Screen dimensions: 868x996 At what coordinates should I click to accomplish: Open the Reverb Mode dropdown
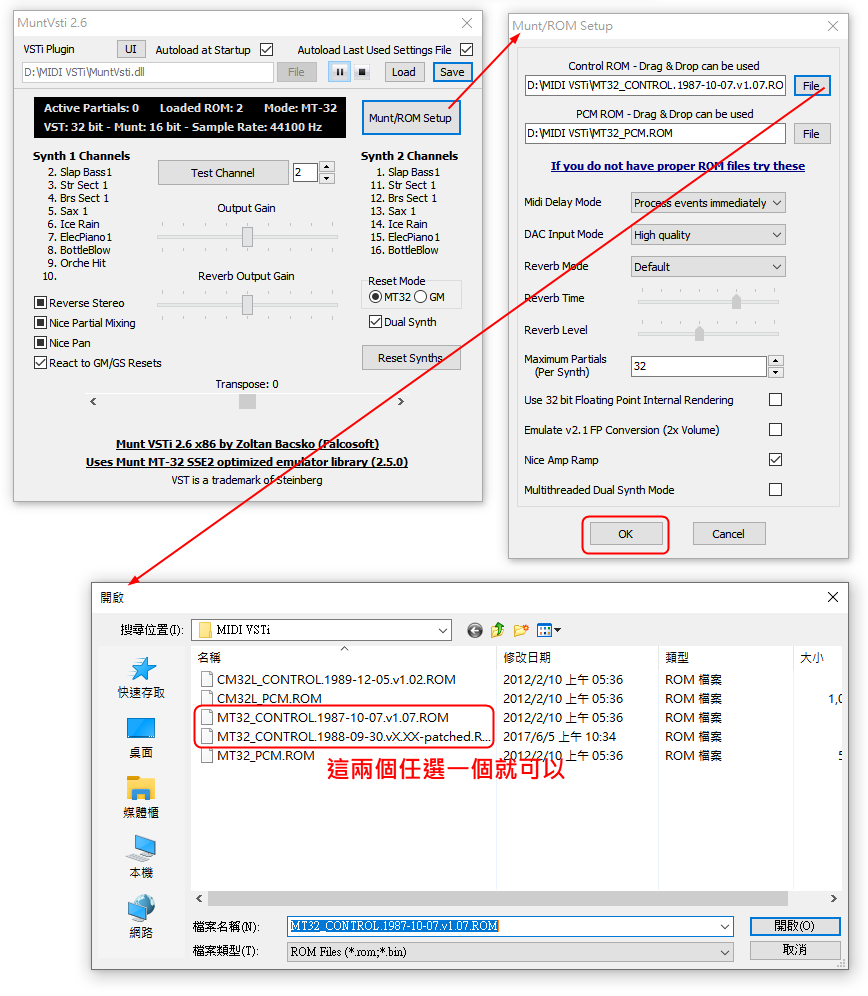pos(708,267)
